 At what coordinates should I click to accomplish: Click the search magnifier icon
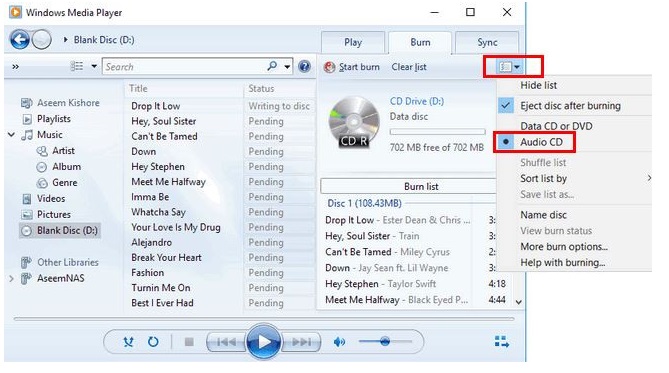[x=272, y=66]
